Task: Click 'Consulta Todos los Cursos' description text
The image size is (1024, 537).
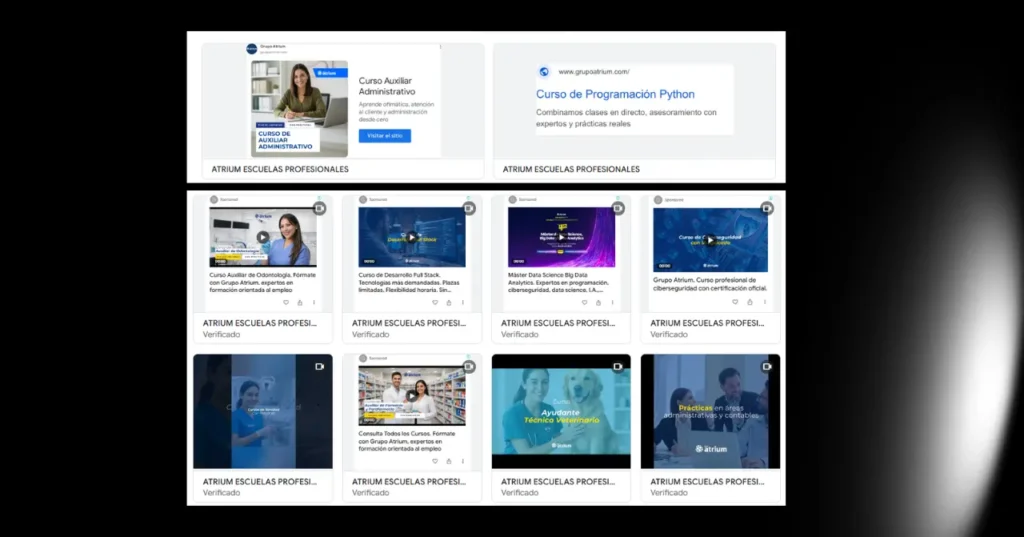Action: click(408, 441)
